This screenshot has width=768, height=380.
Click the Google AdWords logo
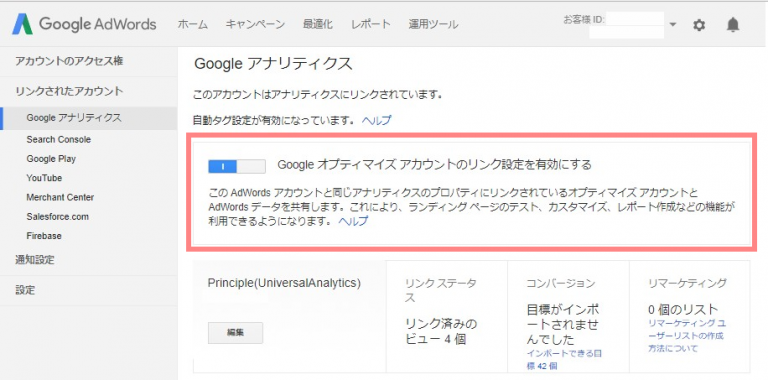(84, 24)
